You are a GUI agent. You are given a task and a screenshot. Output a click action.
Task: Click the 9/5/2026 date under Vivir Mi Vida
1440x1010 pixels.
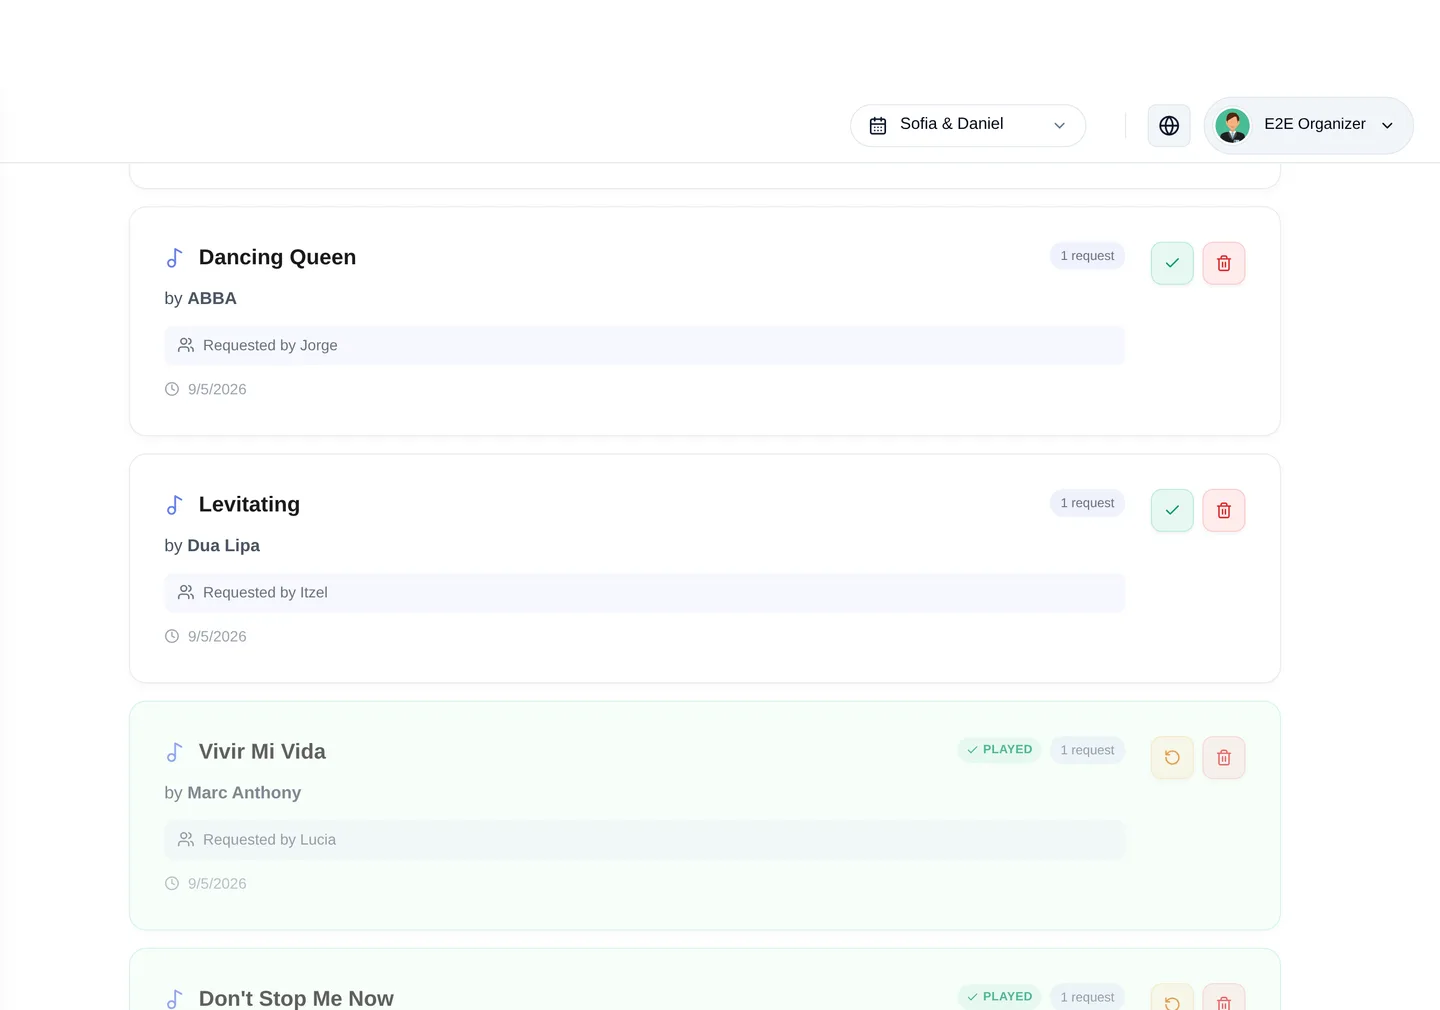pyautogui.click(x=217, y=883)
